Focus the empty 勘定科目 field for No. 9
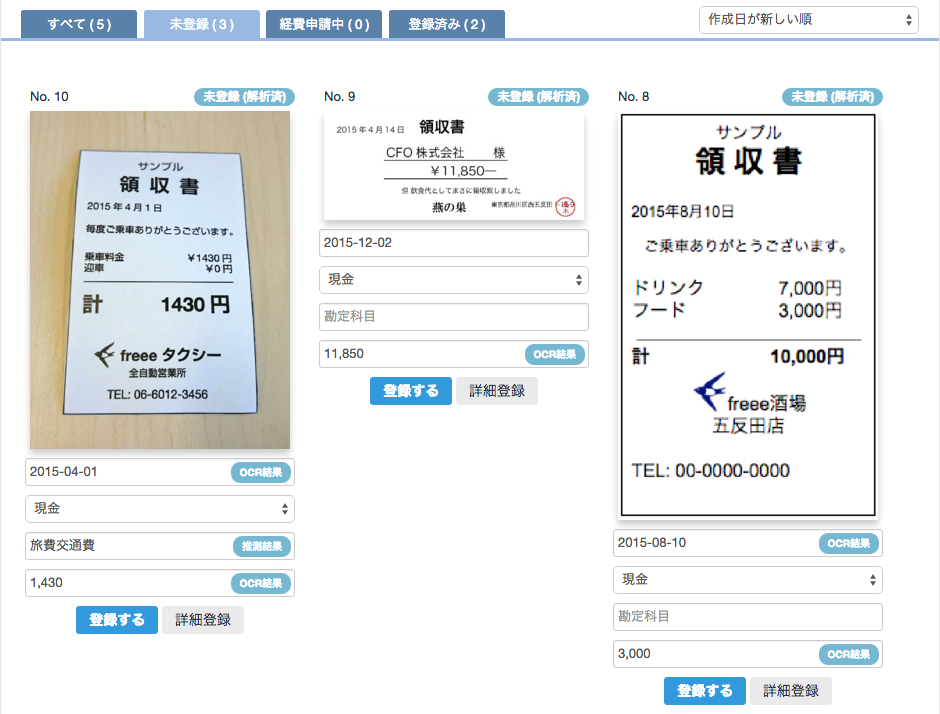This screenshot has height=714, width=940. [x=454, y=317]
